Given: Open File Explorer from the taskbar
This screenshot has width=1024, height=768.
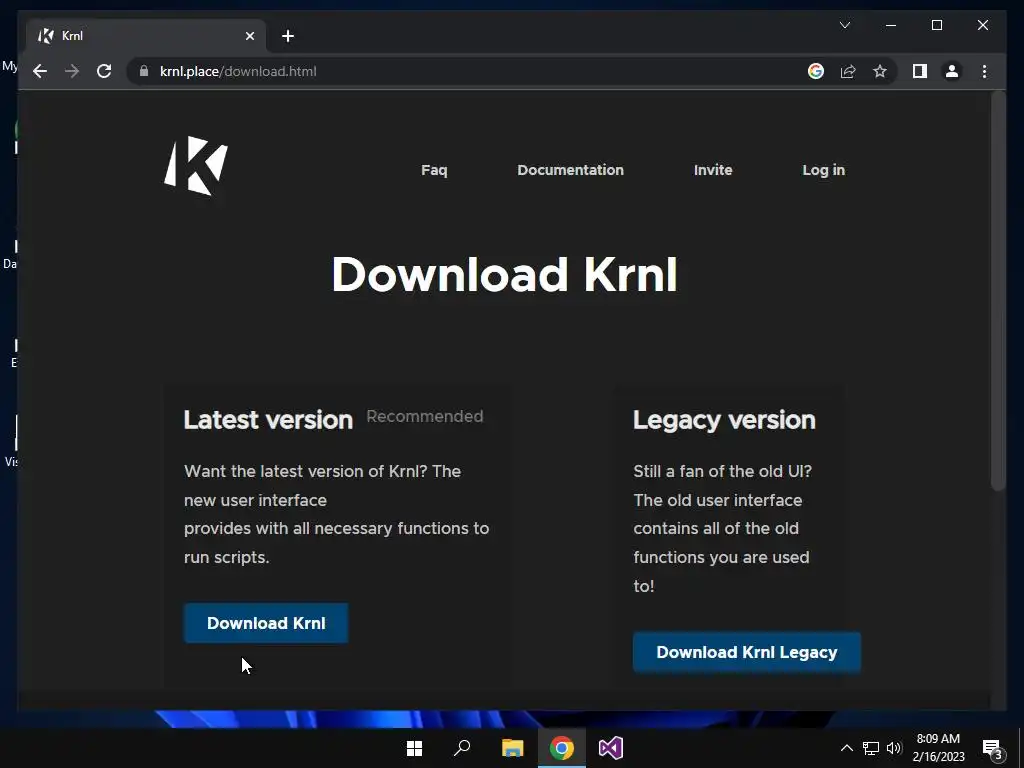Looking at the screenshot, I should tap(512, 748).
